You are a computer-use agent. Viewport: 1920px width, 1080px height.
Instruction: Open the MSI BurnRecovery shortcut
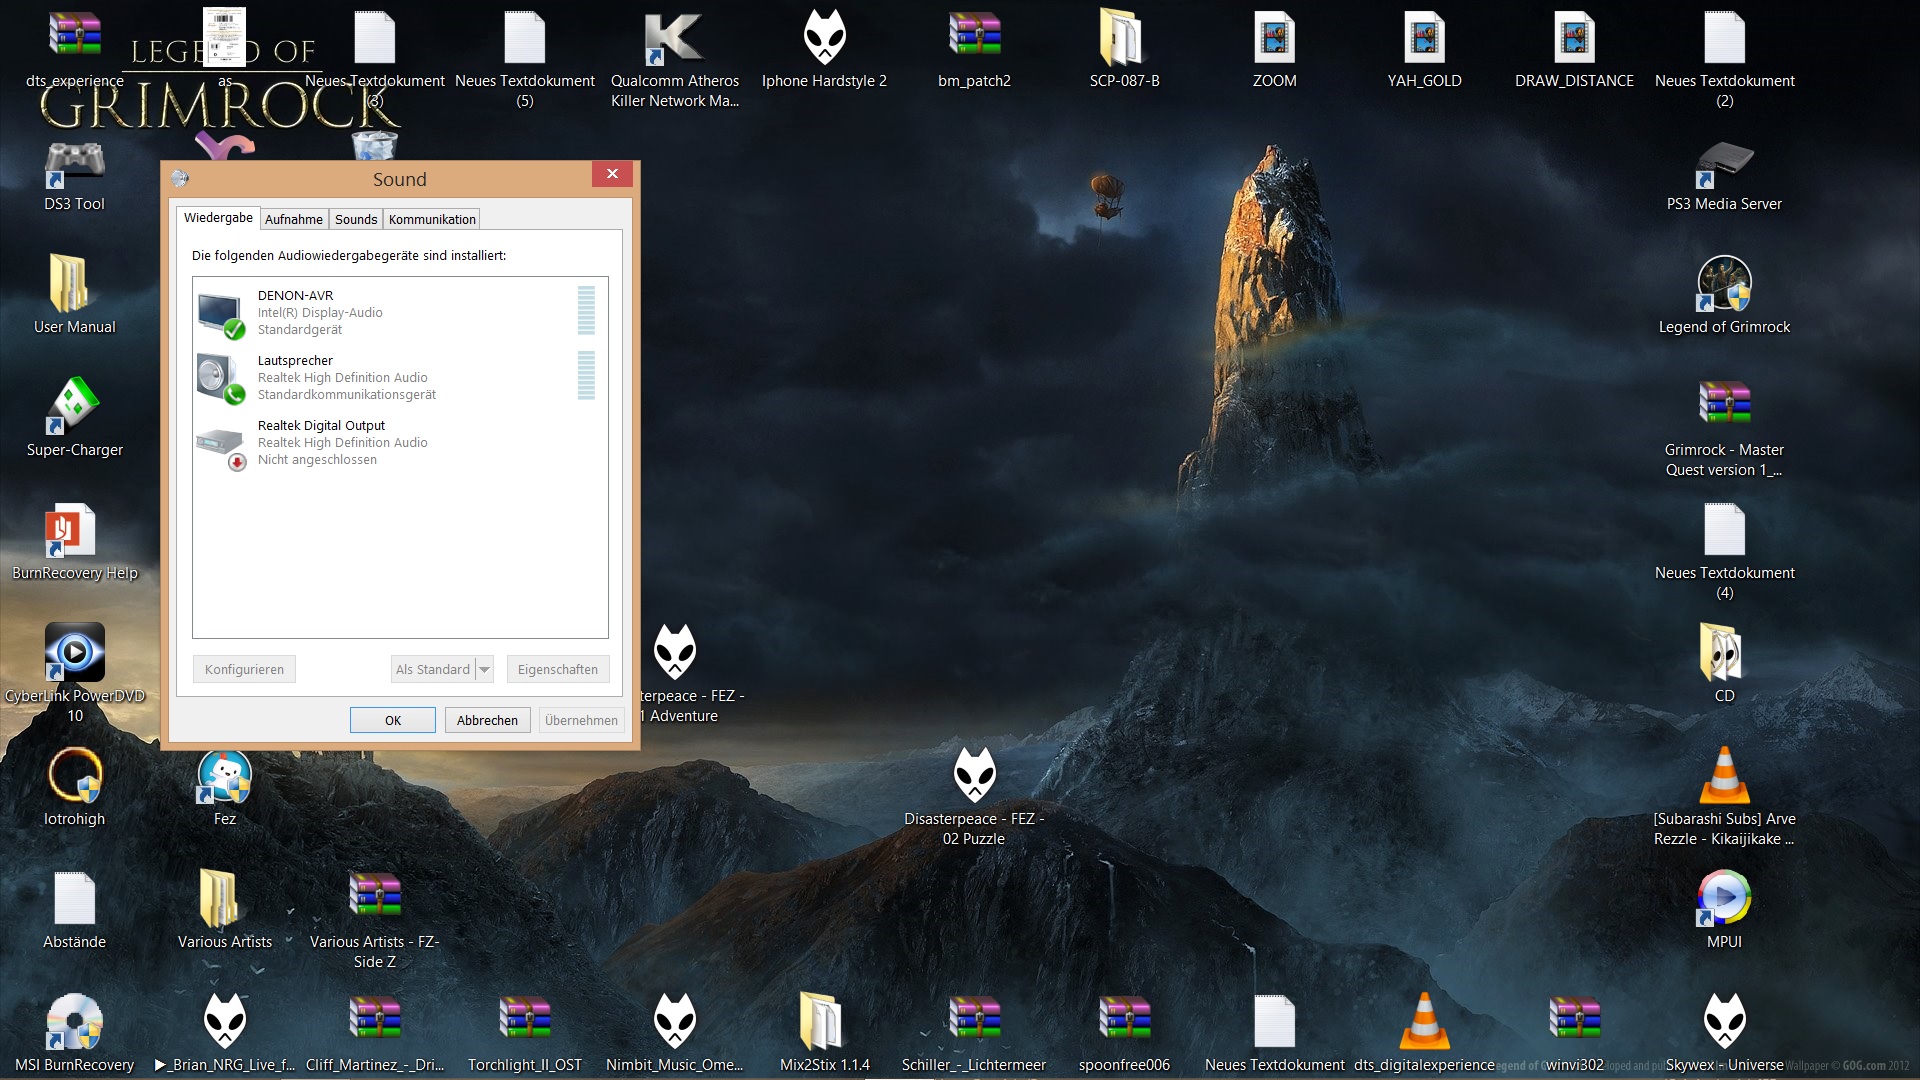click(x=75, y=1023)
